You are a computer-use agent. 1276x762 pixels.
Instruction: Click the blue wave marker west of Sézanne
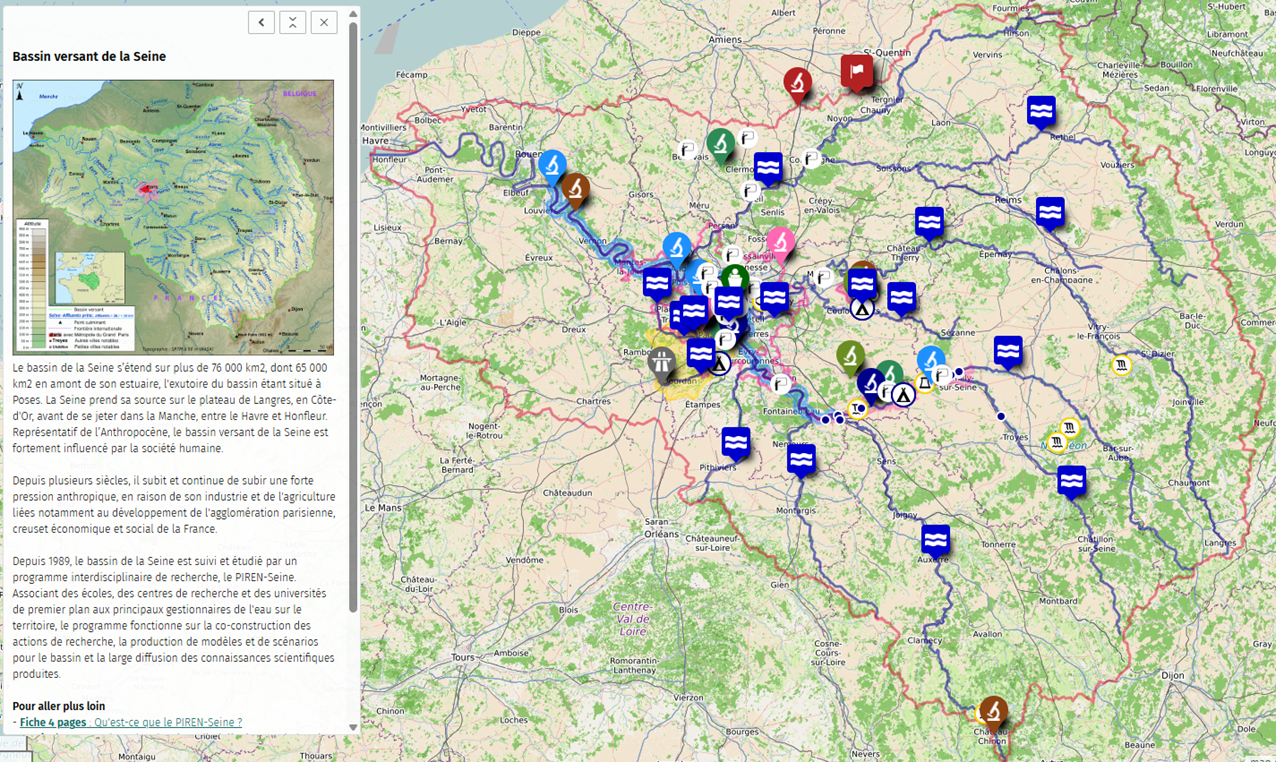[901, 298]
